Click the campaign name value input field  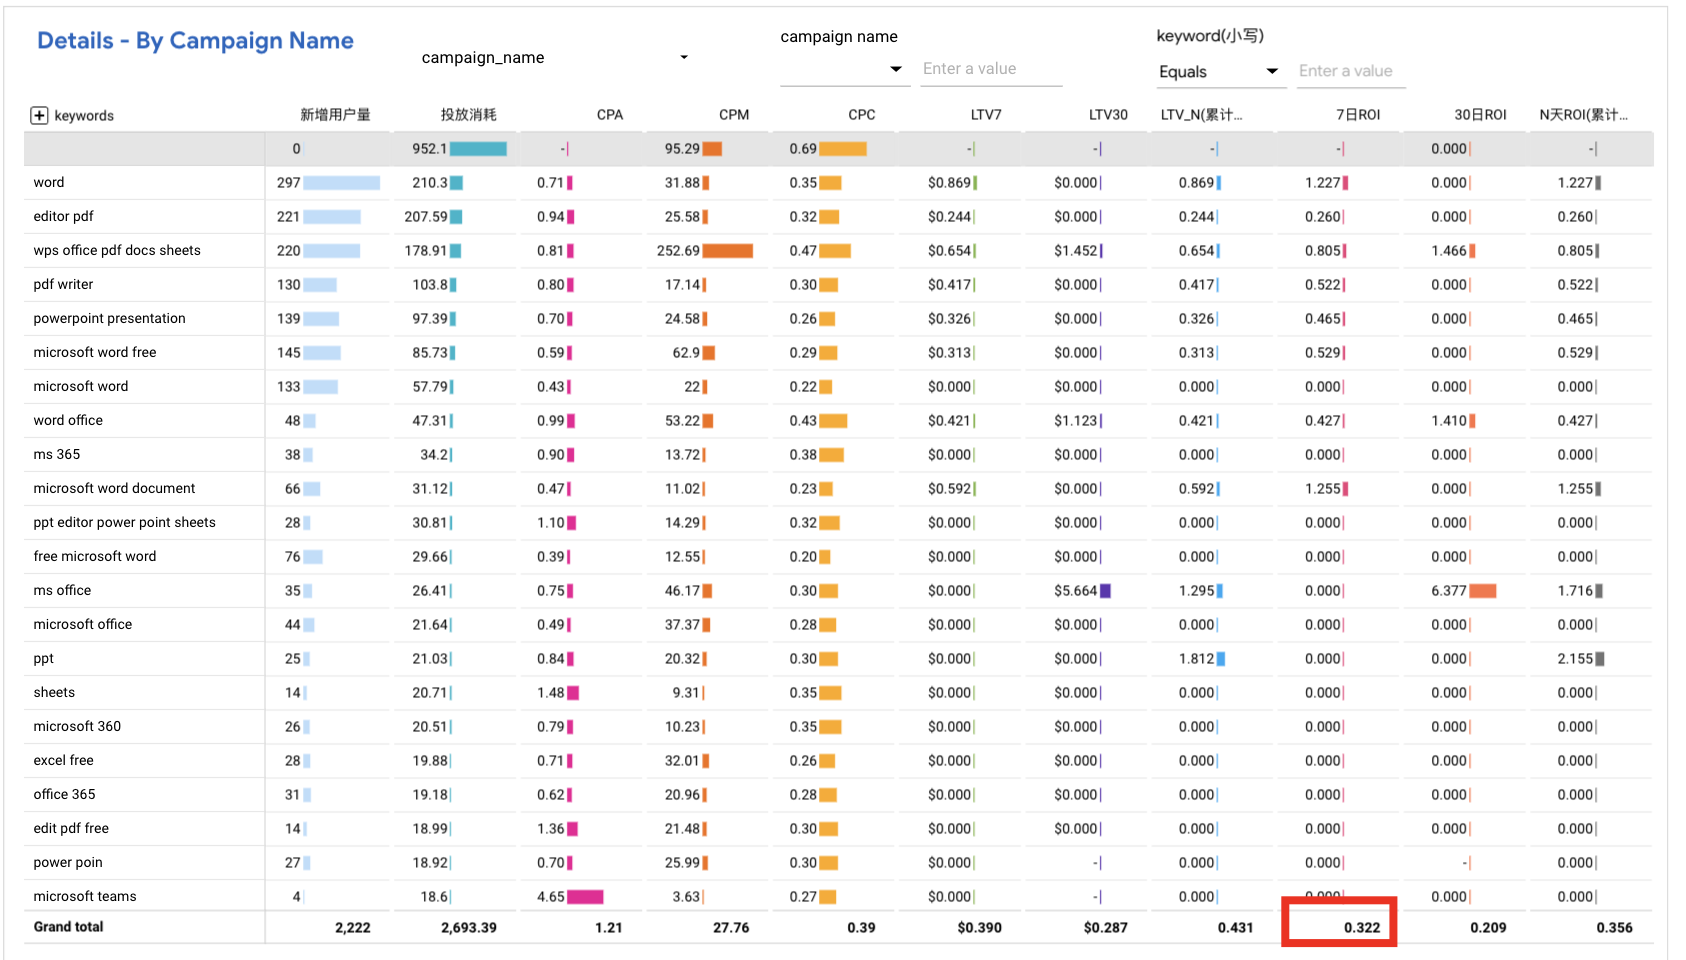(x=991, y=69)
